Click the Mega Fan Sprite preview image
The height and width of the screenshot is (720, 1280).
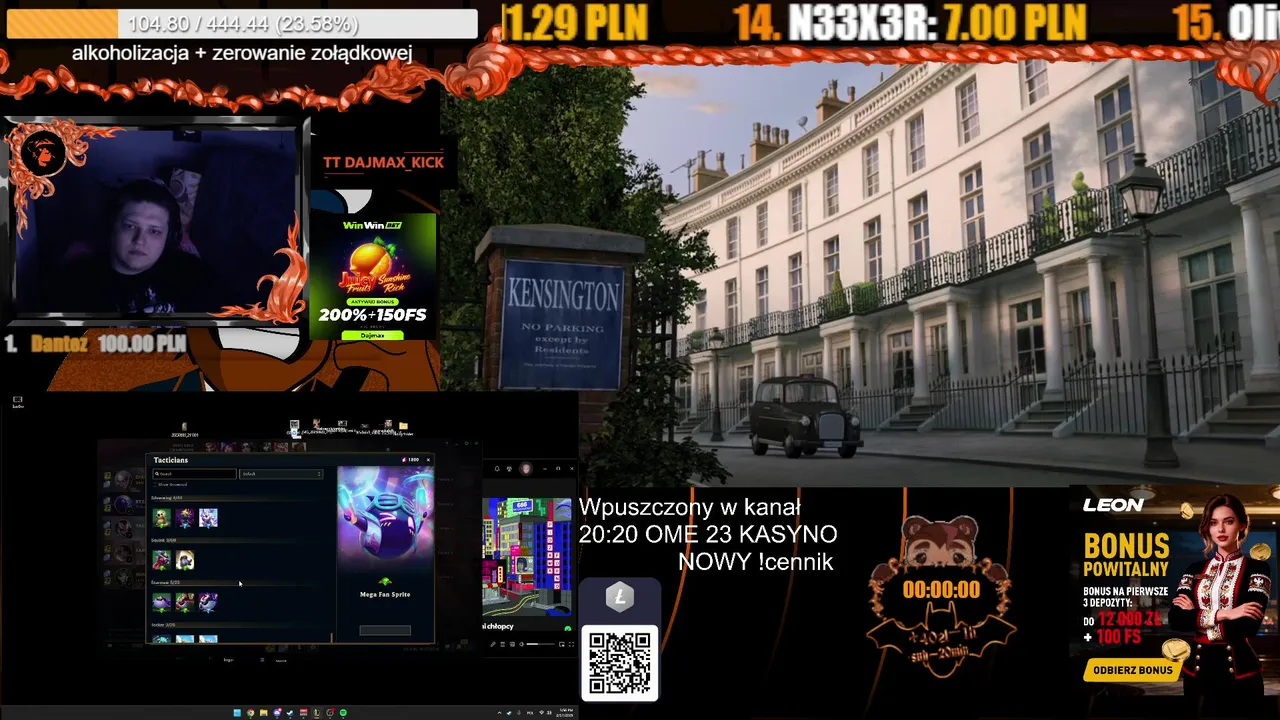tap(385, 520)
